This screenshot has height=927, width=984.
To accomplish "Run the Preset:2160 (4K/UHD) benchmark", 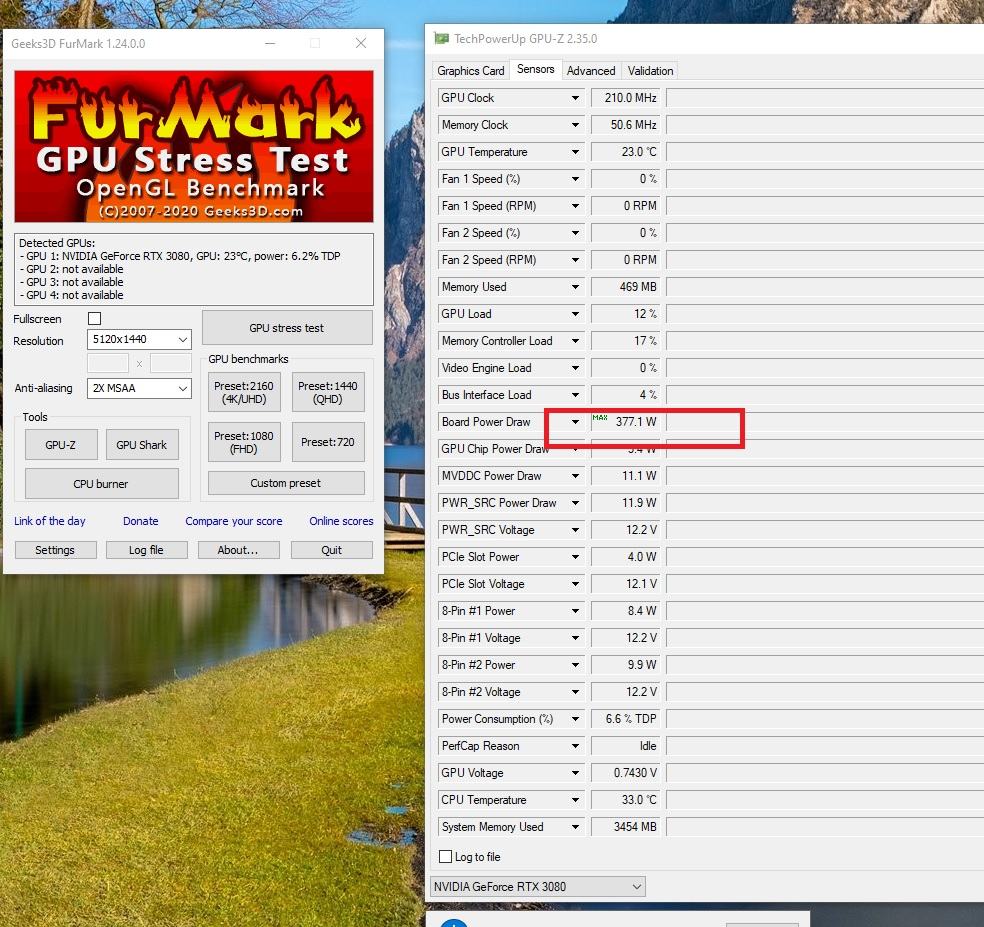I will tap(244, 392).
